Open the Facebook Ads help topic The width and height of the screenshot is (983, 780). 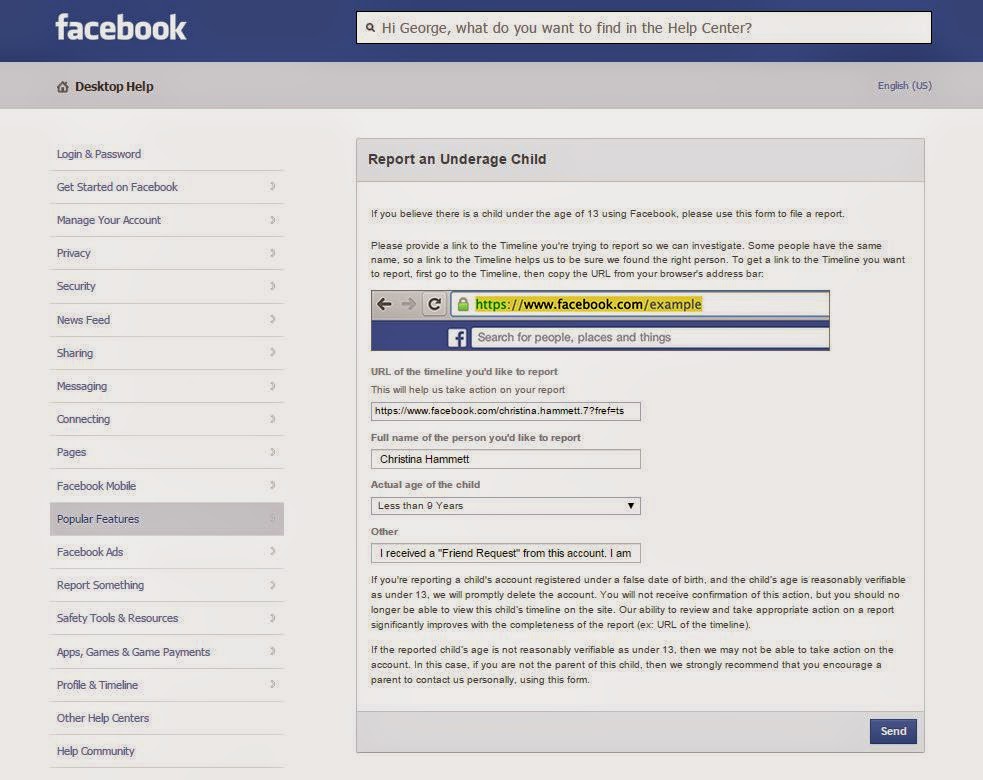pos(90,552)
